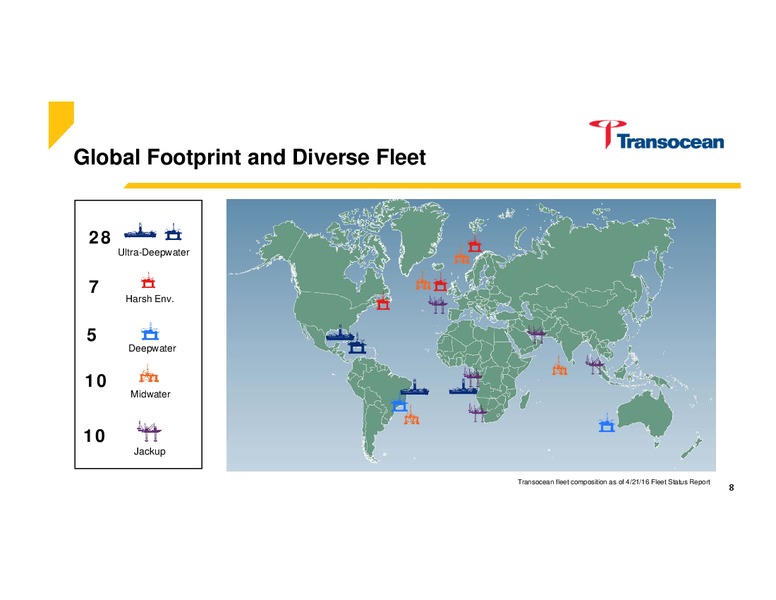This screenshot has height=600, width=776.
Task: Select the red rig near Norway
Action: pyautogui.click(x=474, y=244)
